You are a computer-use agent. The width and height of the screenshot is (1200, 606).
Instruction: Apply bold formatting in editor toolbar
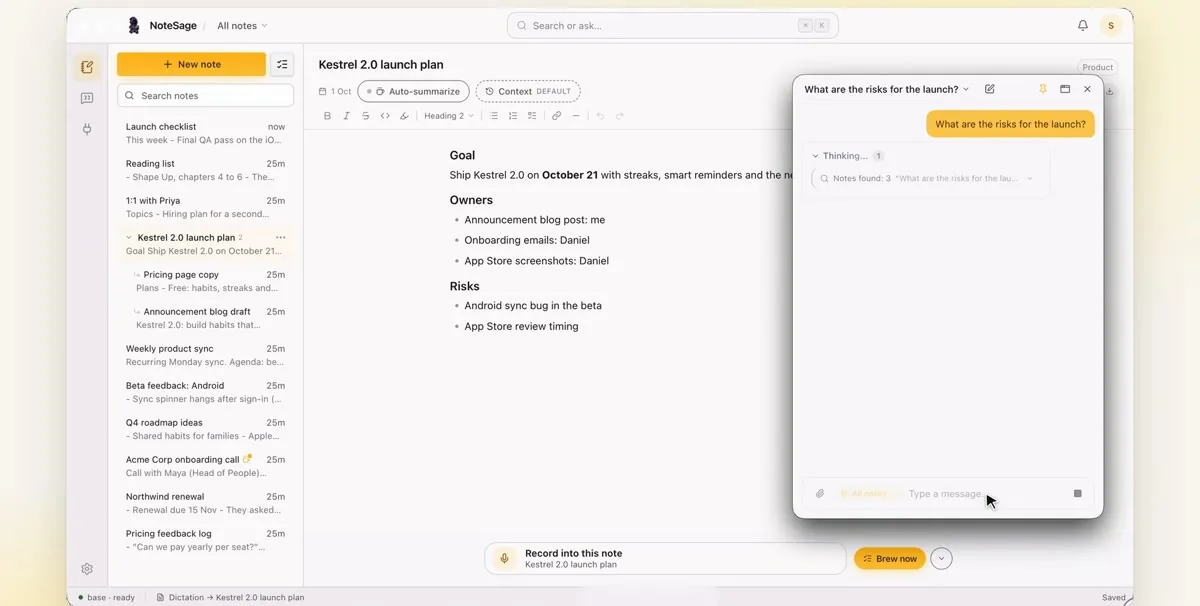coord(327,116)
